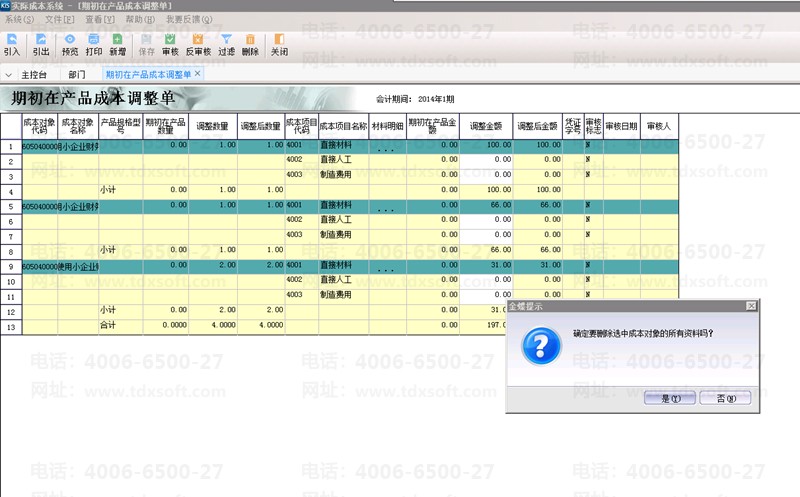The image size is (800, 497).
Task: Click the 审核人 column header
Action: (659, 126)
